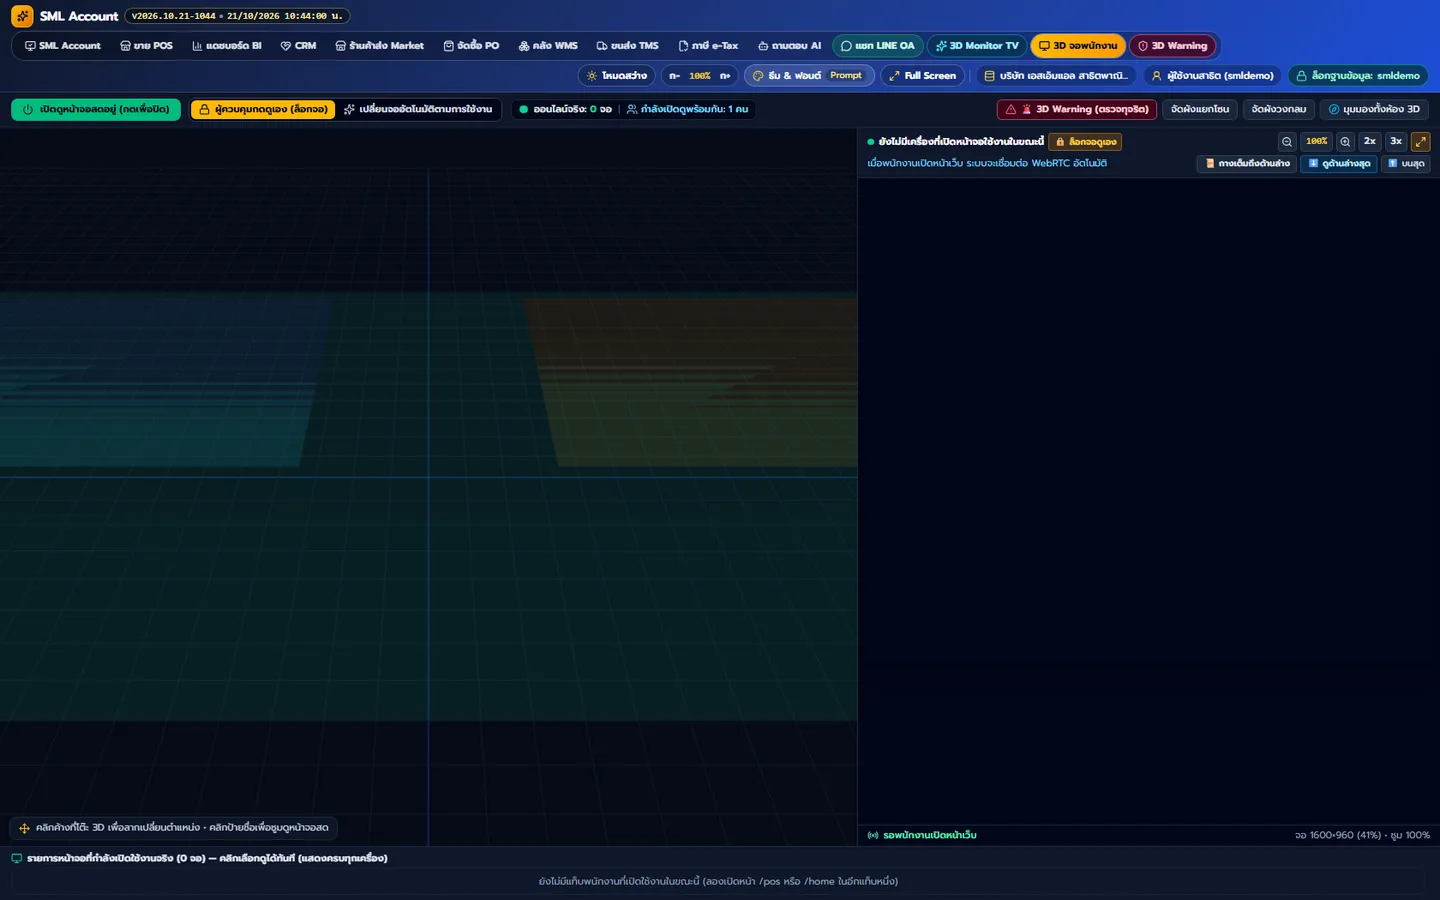Open the คลัง WMS module

(548, 46)
